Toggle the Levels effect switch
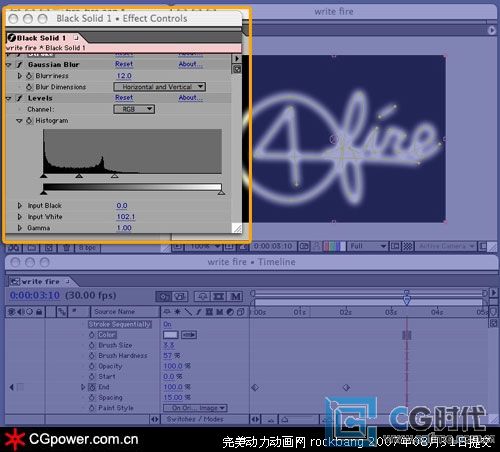The image size is (500, 452). 19,98
